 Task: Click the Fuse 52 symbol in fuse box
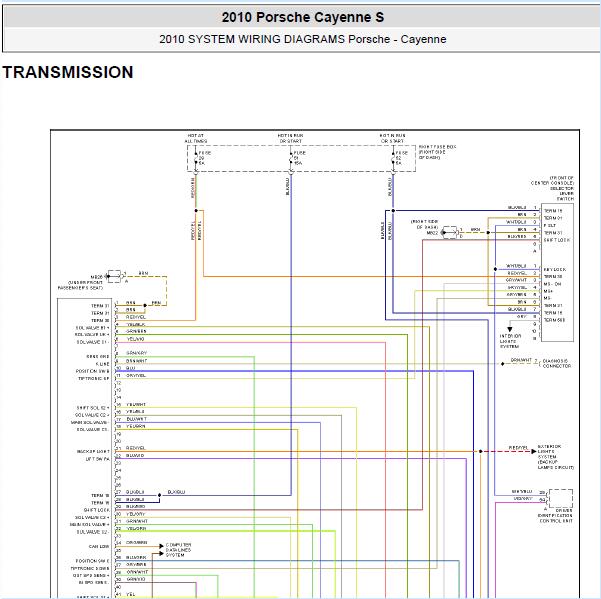[x=392, y=157]
